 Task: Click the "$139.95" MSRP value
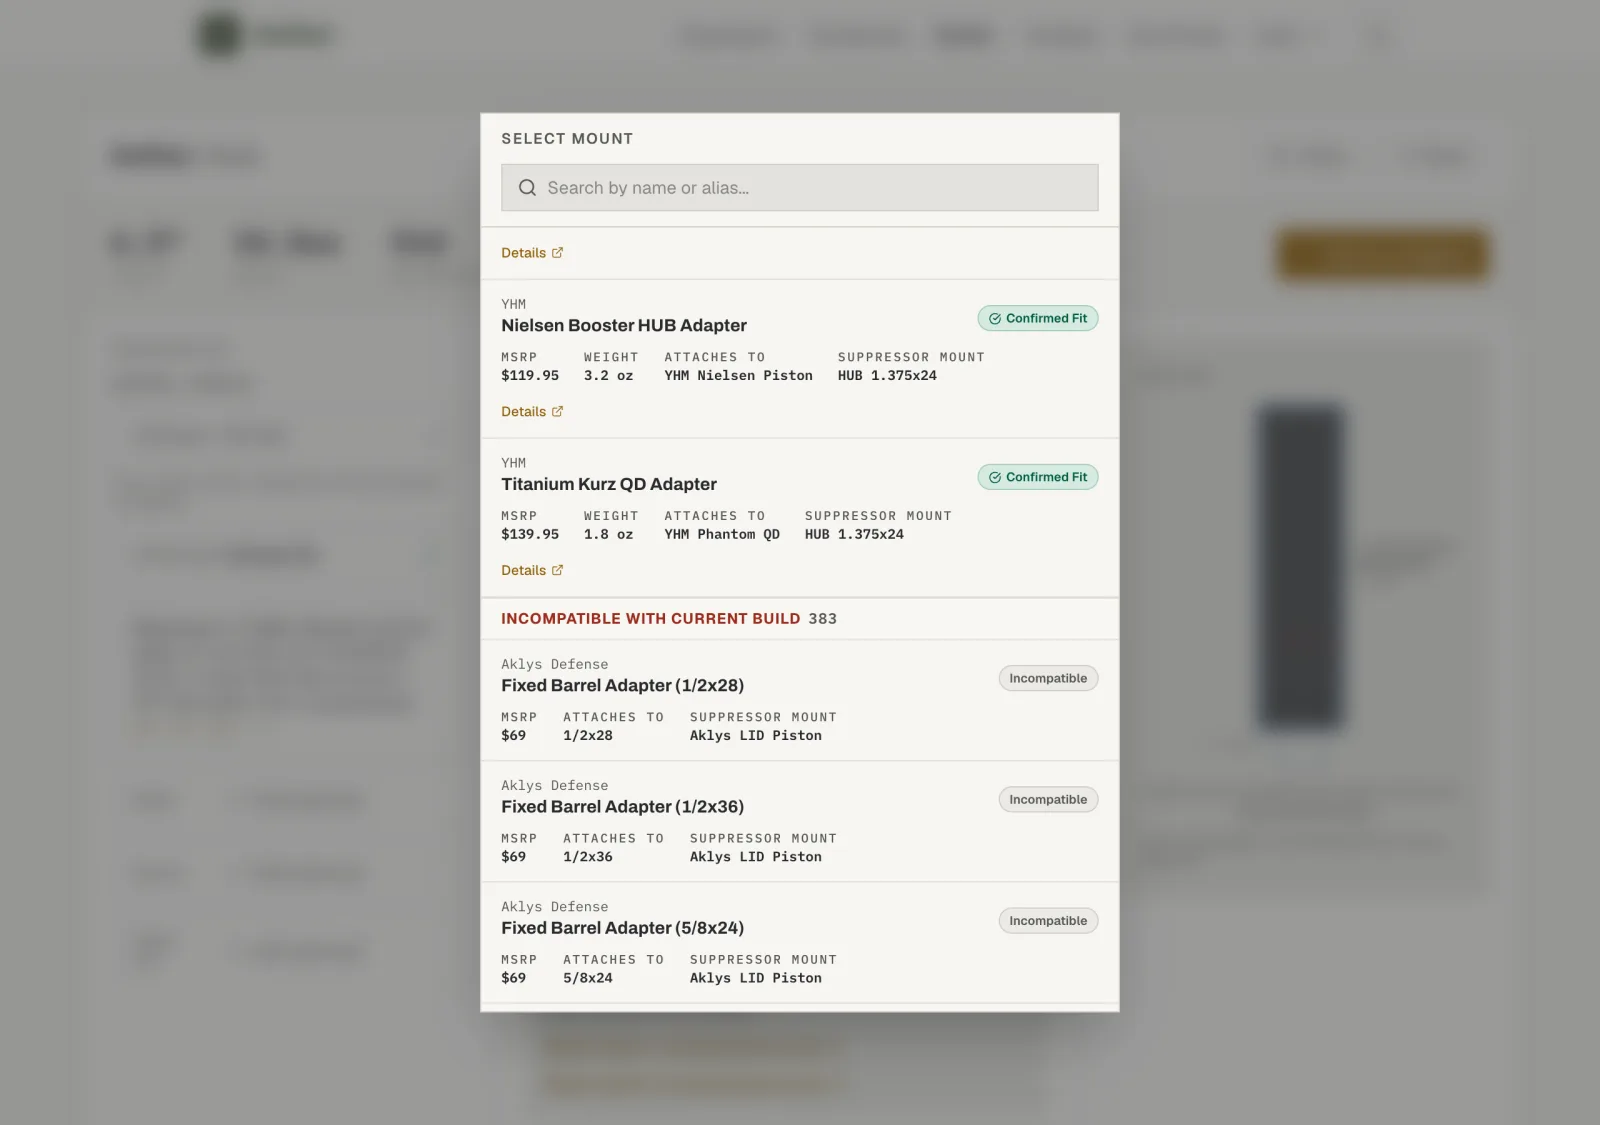[x=530, y=535]
